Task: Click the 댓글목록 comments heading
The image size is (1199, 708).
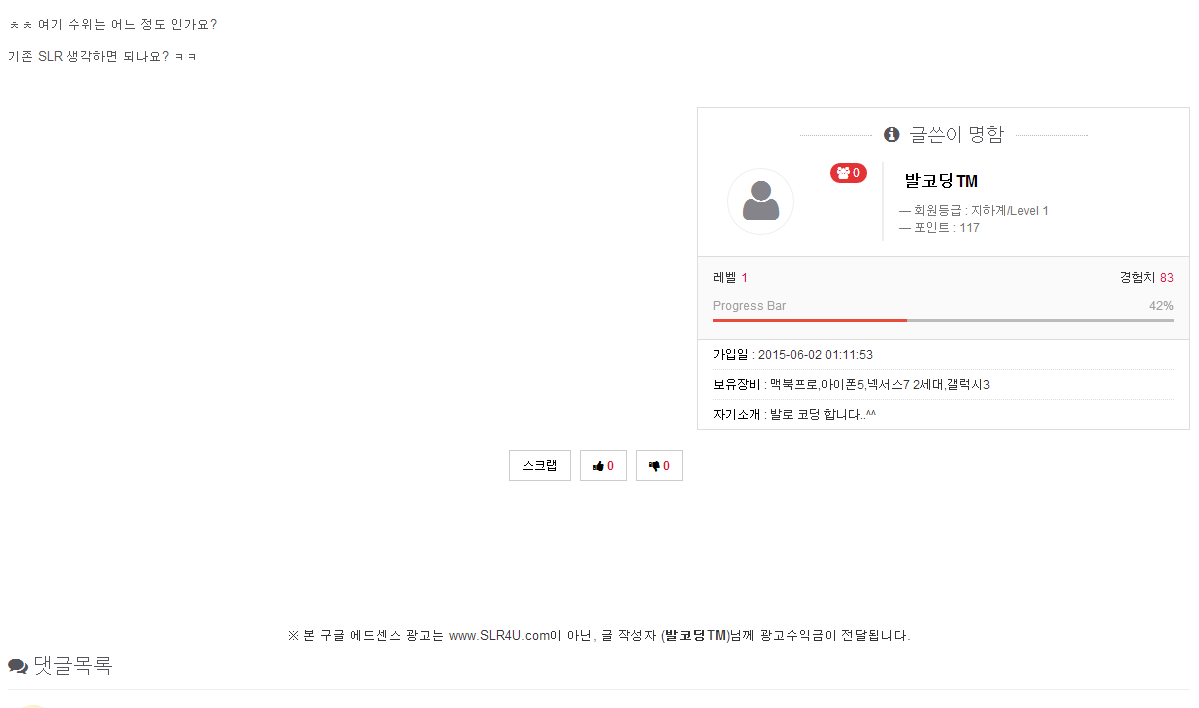Action: [x=73, y=665]
